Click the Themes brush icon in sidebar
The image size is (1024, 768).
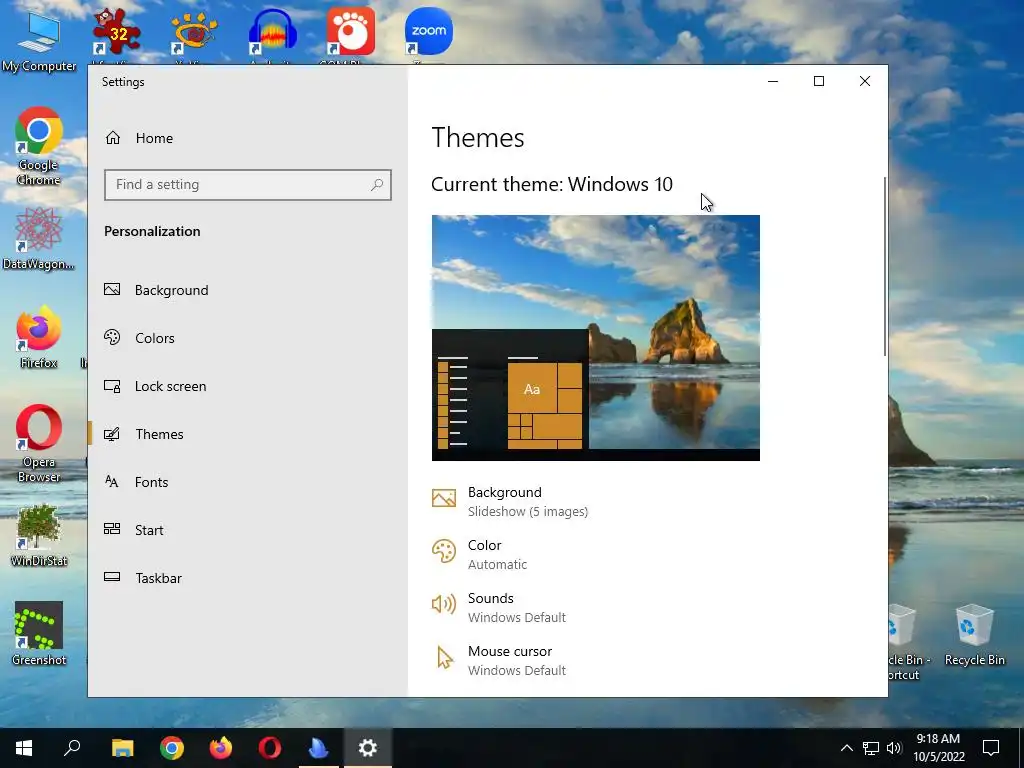pos(112,434)
